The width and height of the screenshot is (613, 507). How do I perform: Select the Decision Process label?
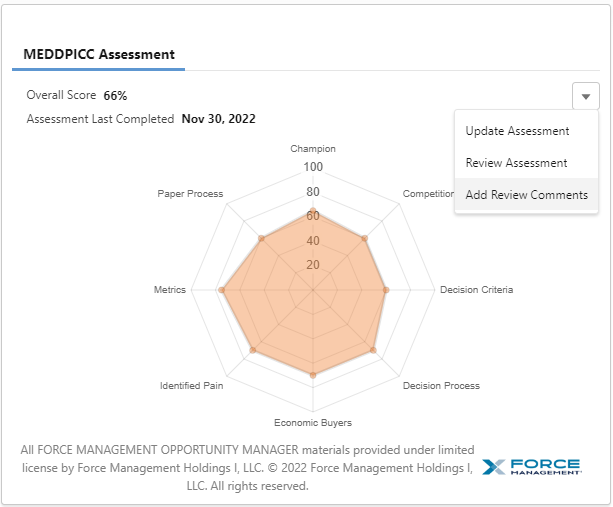coord(441,386)
